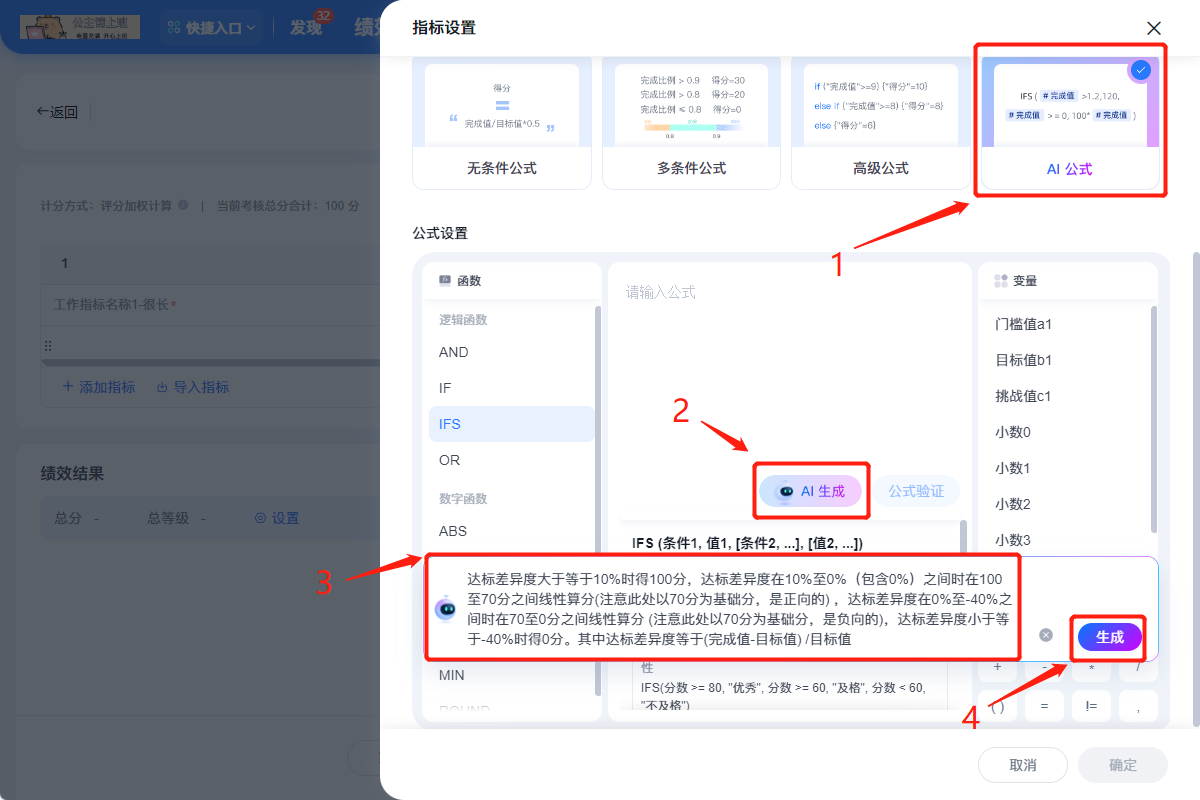Click the 设置 link under 绩效结果

(277, 518)
